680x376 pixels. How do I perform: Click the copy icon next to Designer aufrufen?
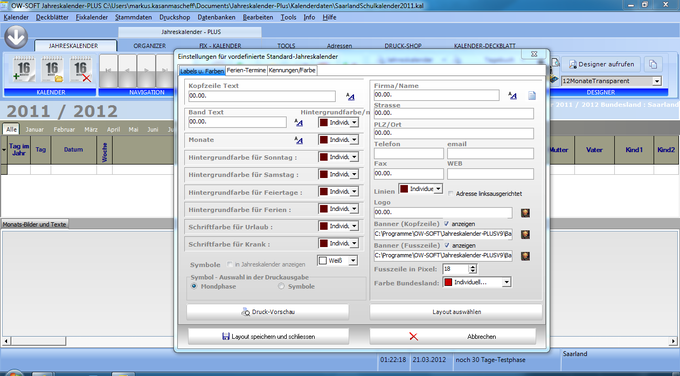tap(653, 64)
